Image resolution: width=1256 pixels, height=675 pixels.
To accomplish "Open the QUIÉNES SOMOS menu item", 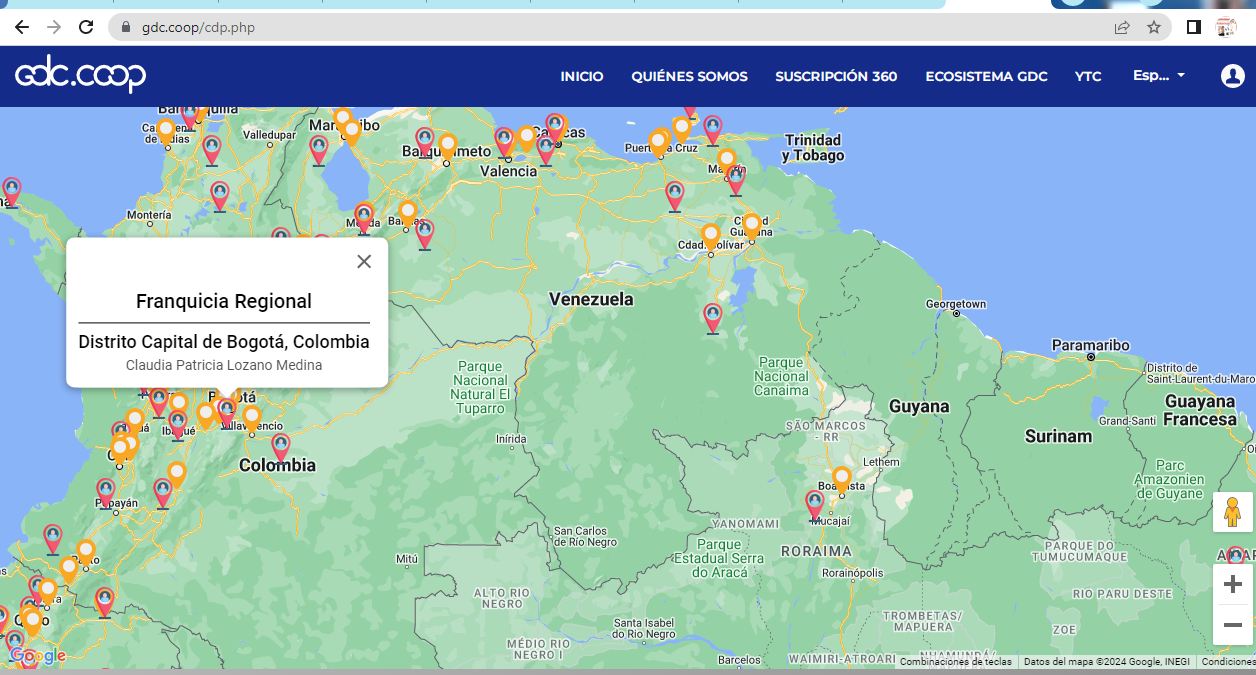I will coord(689,76).
